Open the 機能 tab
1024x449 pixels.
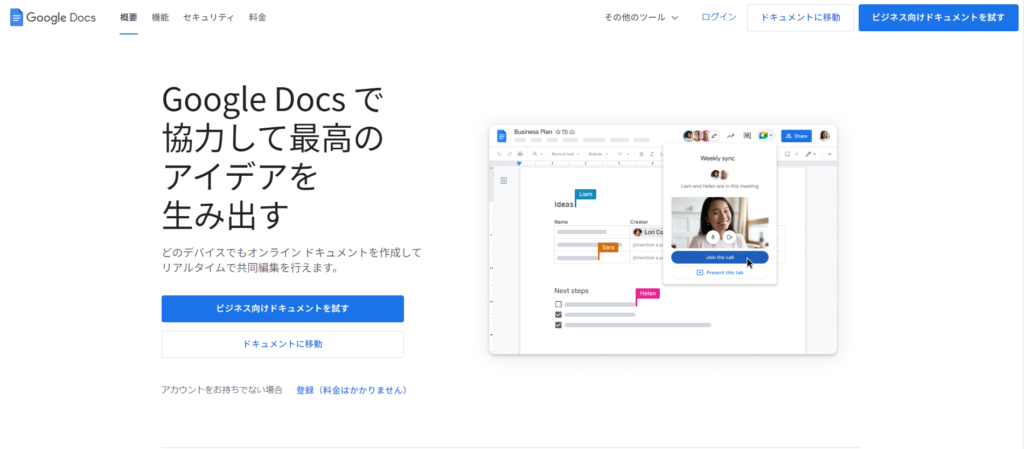[x=160, y=18]
